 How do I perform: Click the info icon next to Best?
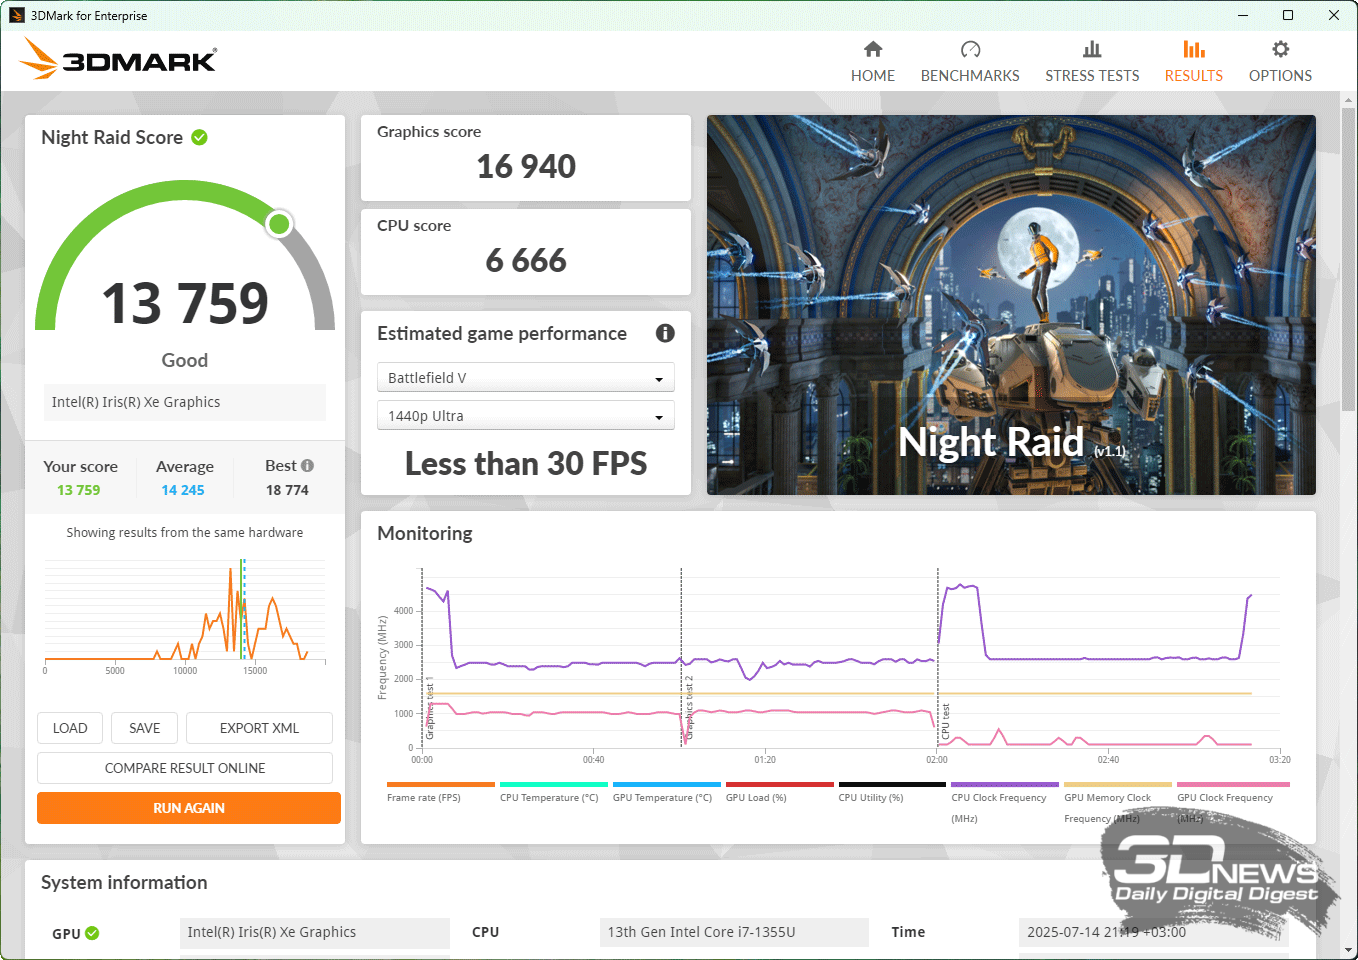coord(307,465)
